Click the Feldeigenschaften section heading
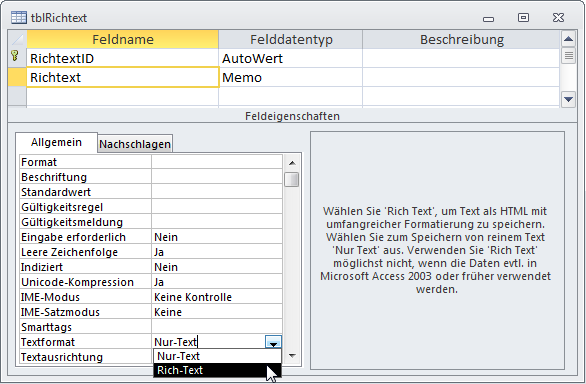The height and width of the screenshot is (384, 586). point(292,116)
